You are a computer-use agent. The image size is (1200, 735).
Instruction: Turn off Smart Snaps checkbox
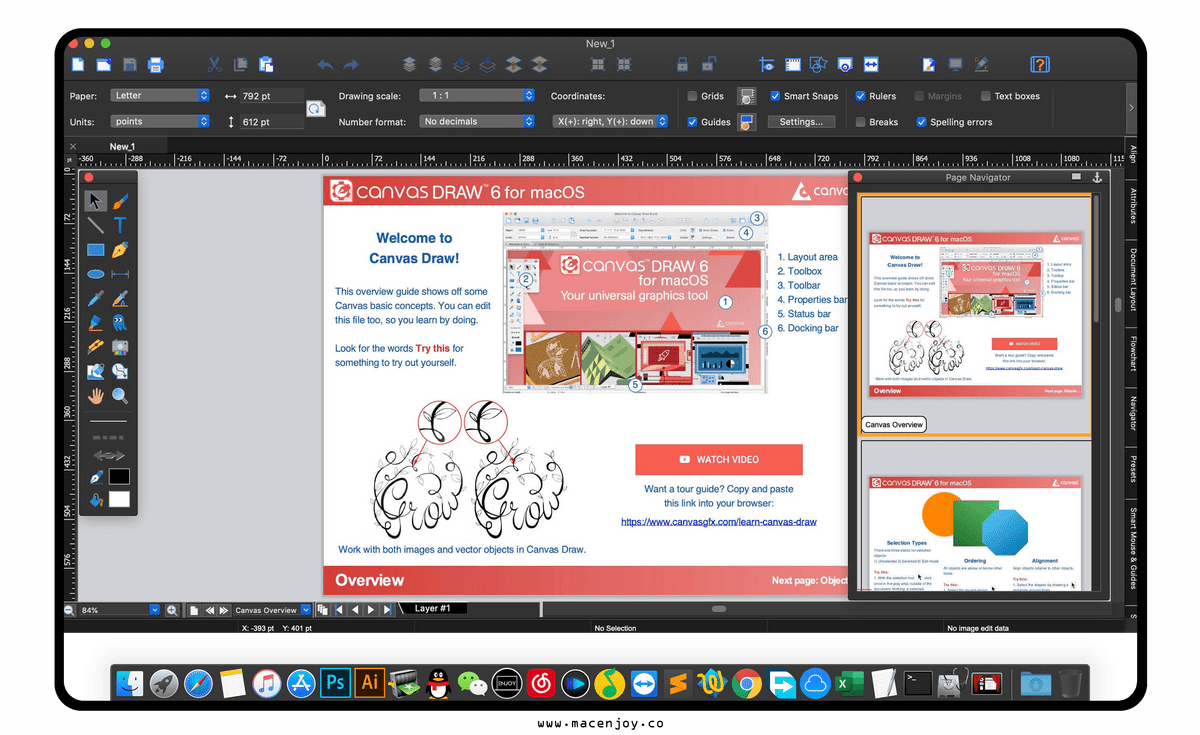tap(775, 96)
